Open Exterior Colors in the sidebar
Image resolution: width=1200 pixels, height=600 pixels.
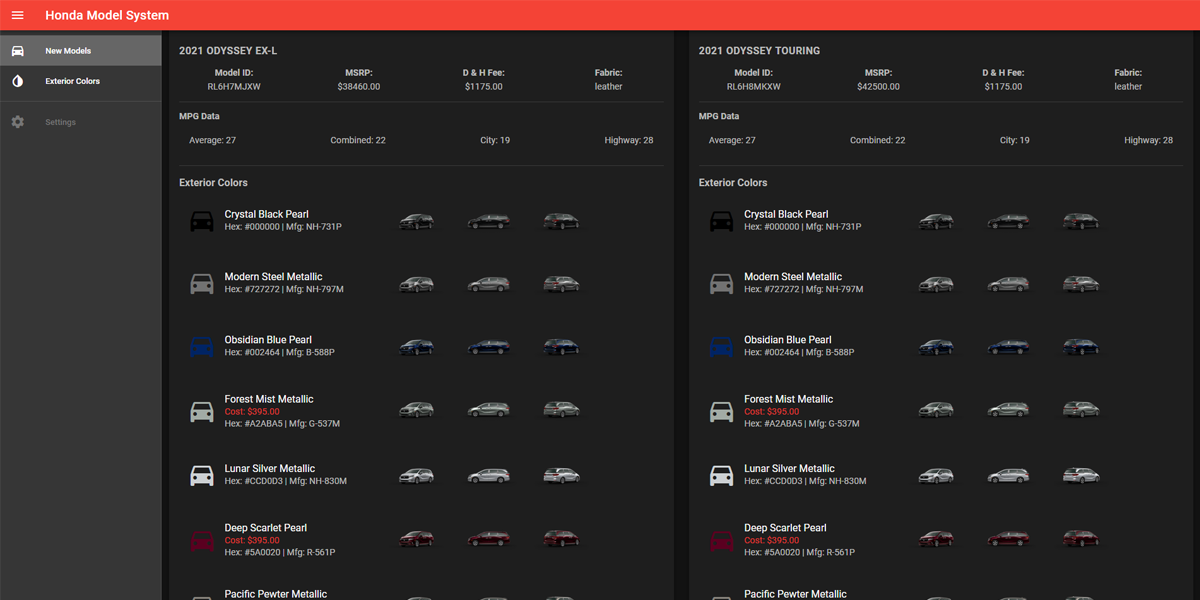(80, 81)
